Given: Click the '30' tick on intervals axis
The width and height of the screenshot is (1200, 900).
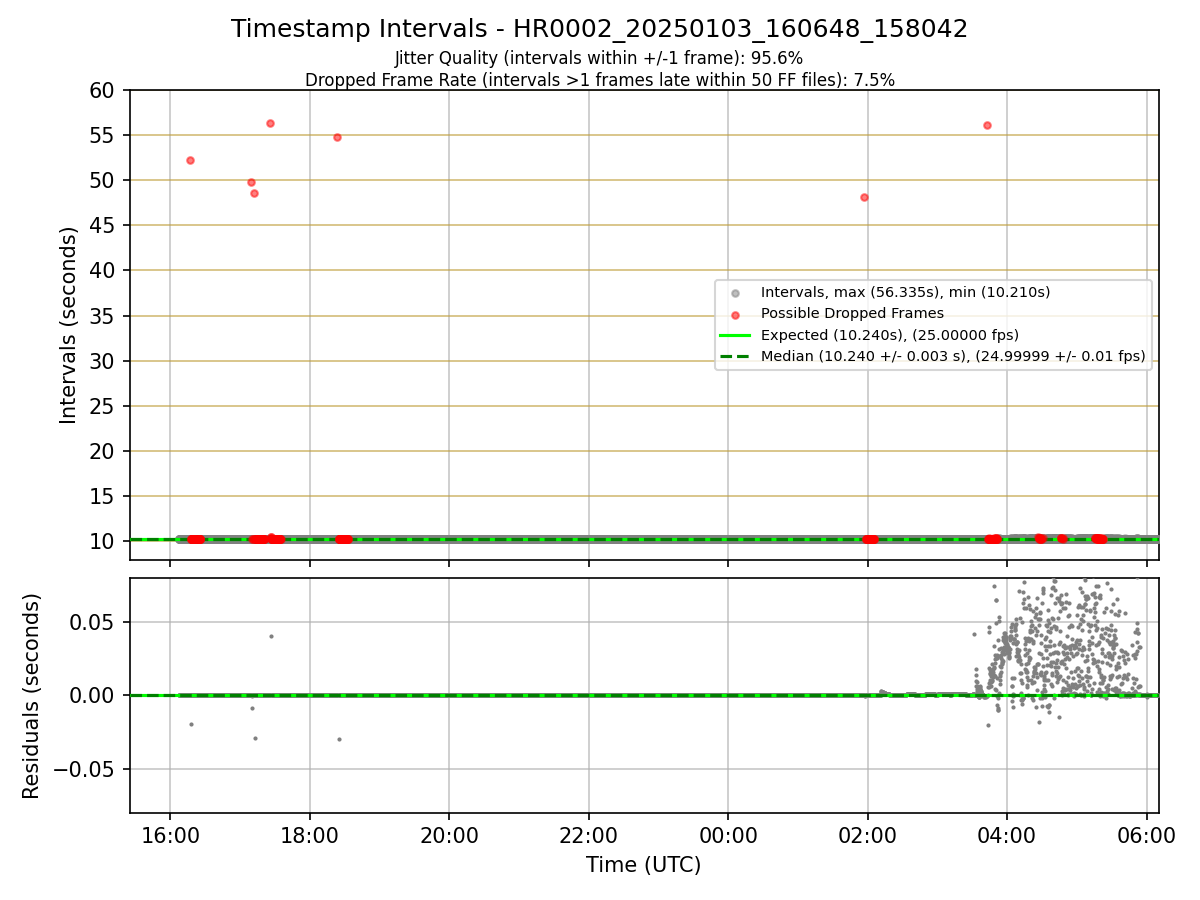Looking at the screenshot, I should pyautogui.click(x=104, y=361).
